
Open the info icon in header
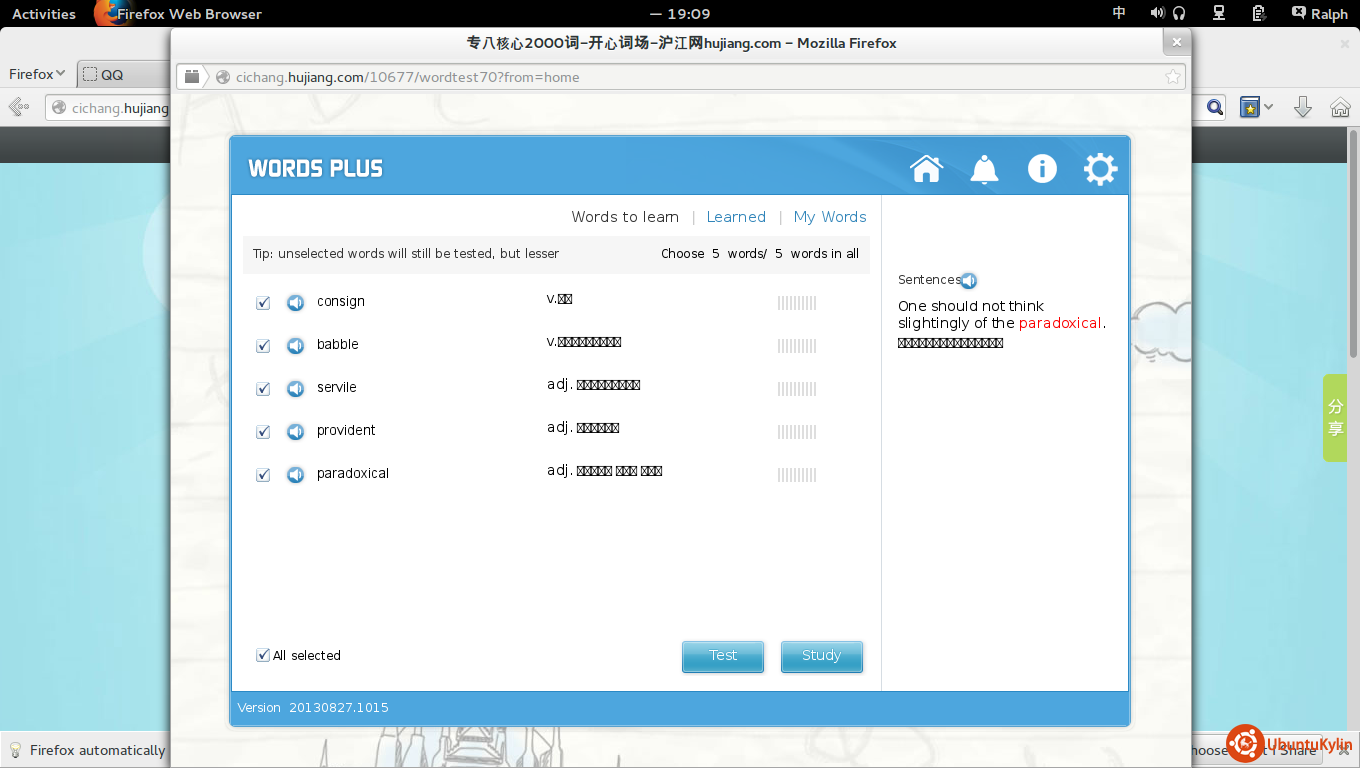click(x=1042, y=169)
